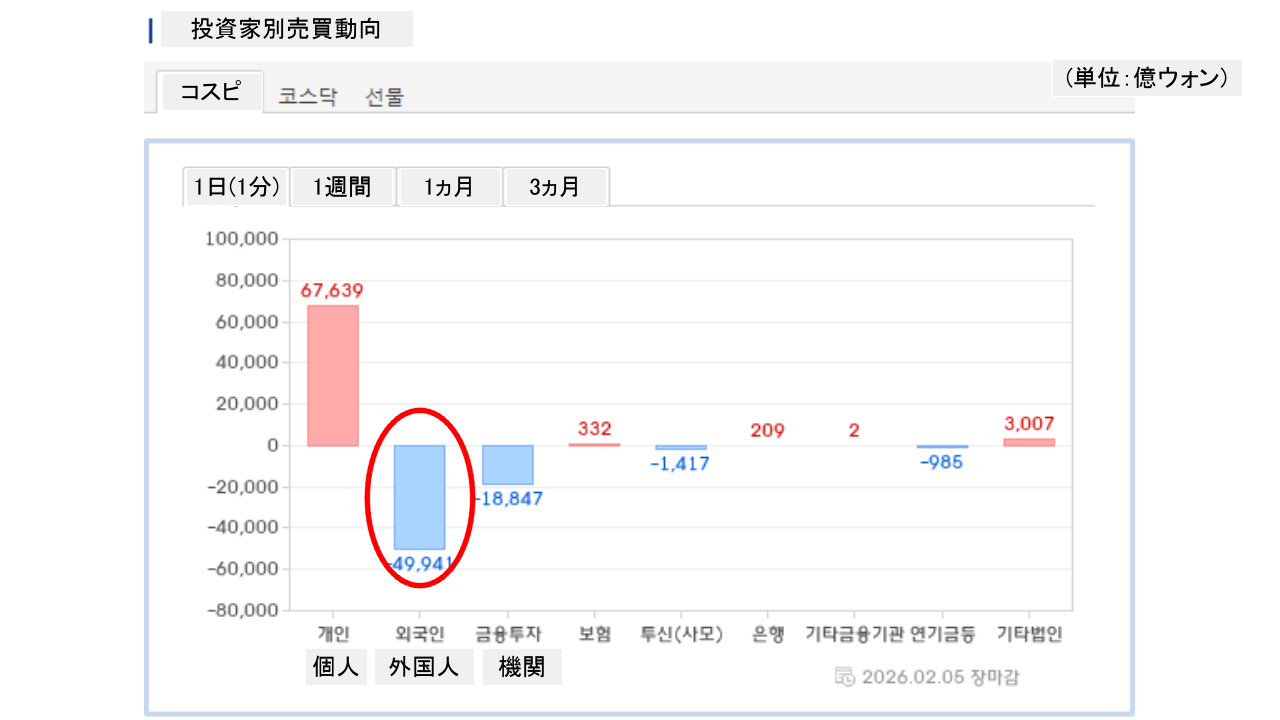This screenshot has width=1280, height=720.
Task: Select the blue 금융투자 bar showing -18,847
Action: coord(507,465)
